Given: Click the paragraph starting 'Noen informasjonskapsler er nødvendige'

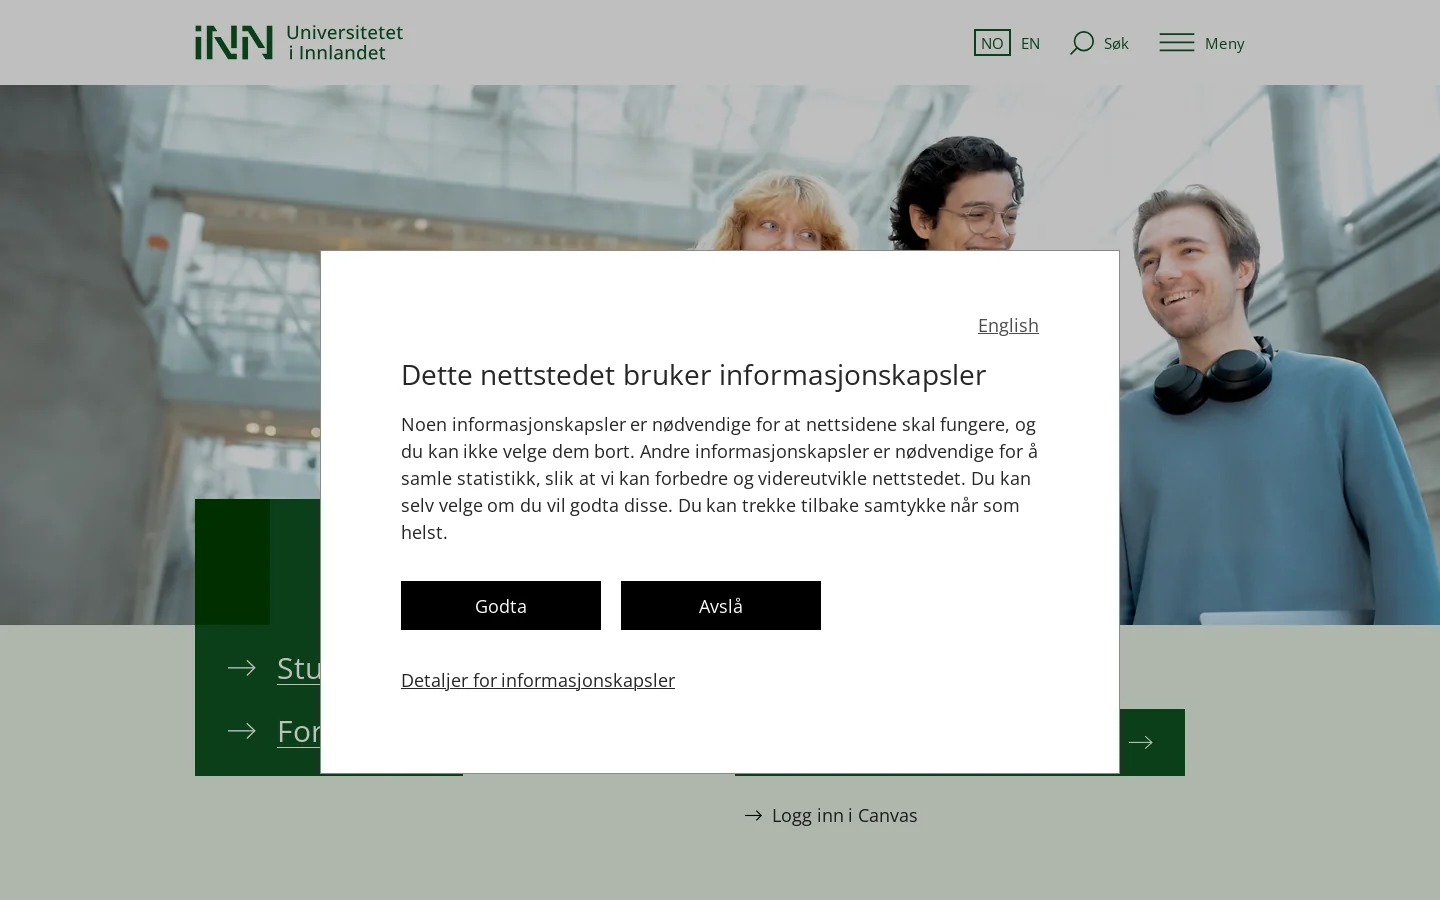Looking at the screenshot, I should point(720,478).
